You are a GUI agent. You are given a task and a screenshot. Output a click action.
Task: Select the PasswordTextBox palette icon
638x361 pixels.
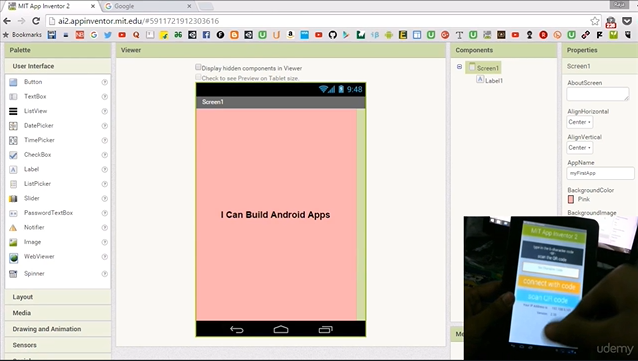click(x=13, y=213)
